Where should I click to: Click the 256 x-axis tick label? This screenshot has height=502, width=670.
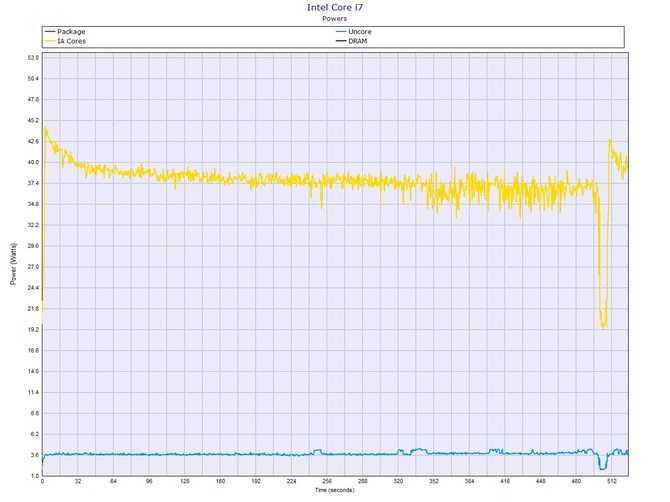click(x=327, y=481)
